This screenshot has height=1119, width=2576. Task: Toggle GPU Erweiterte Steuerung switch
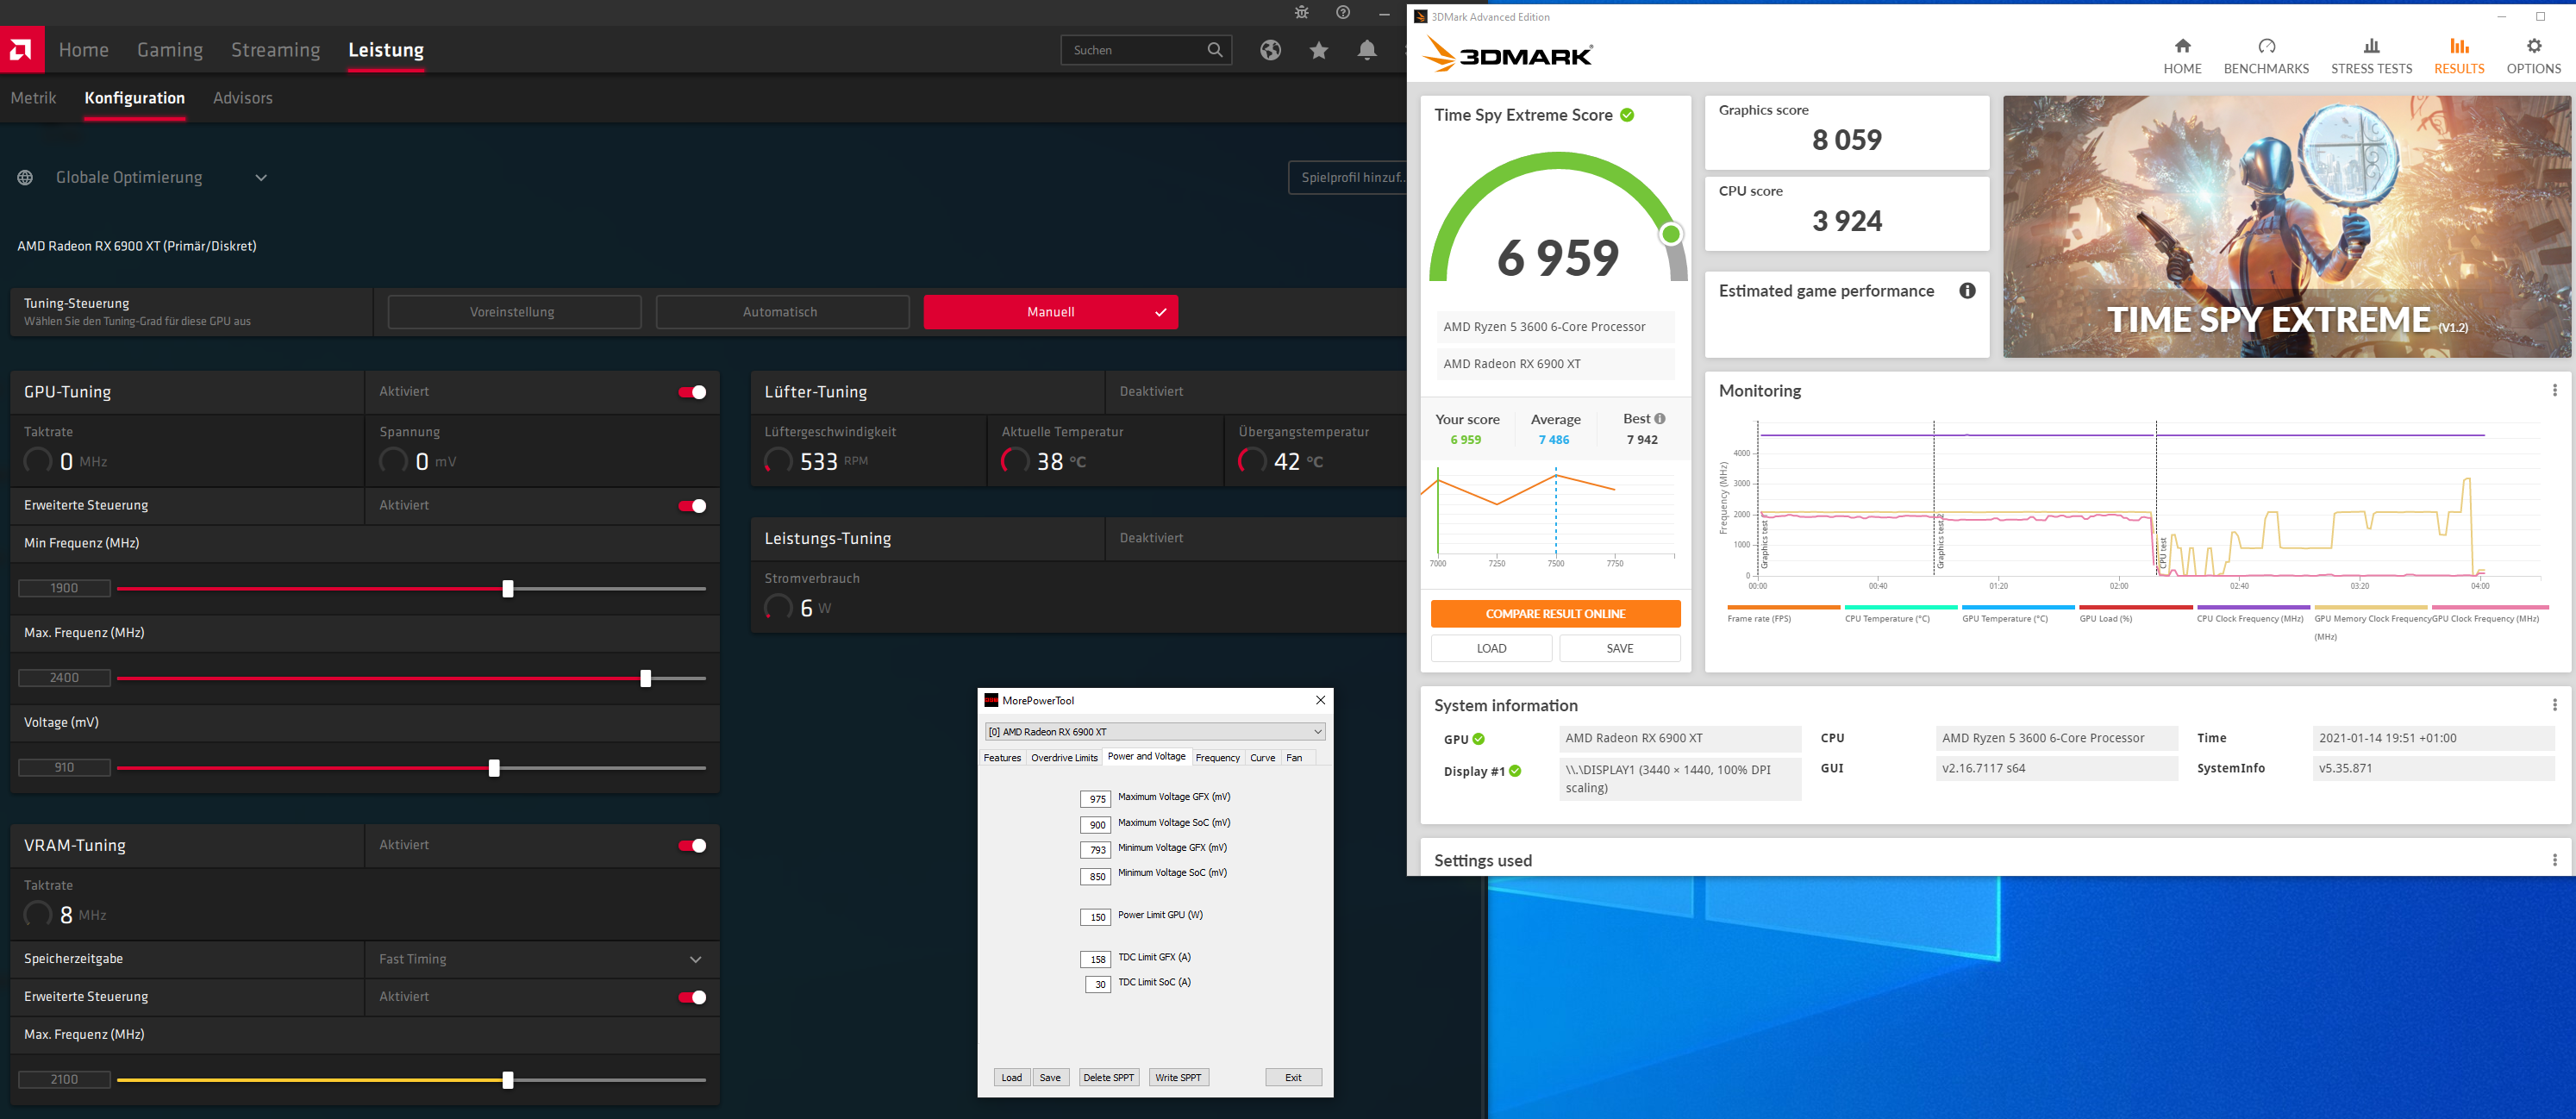pyautogui.click(x=692, y=506)
